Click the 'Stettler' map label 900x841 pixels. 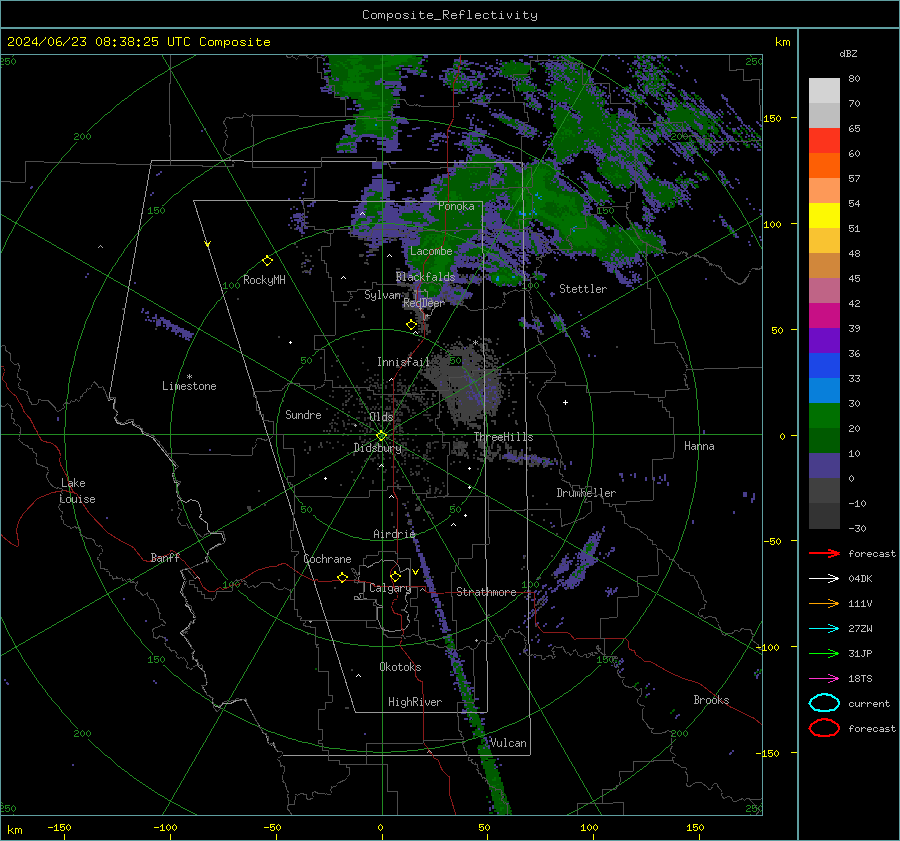click(x=583, y=289)
